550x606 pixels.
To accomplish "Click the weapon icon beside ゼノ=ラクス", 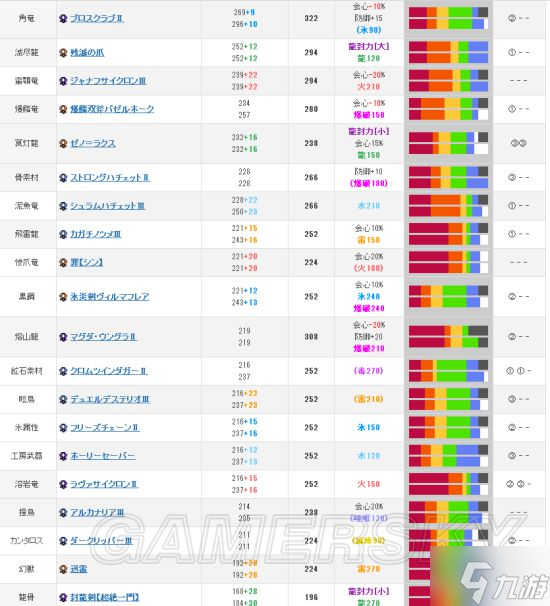I will (x=63, y=143).
